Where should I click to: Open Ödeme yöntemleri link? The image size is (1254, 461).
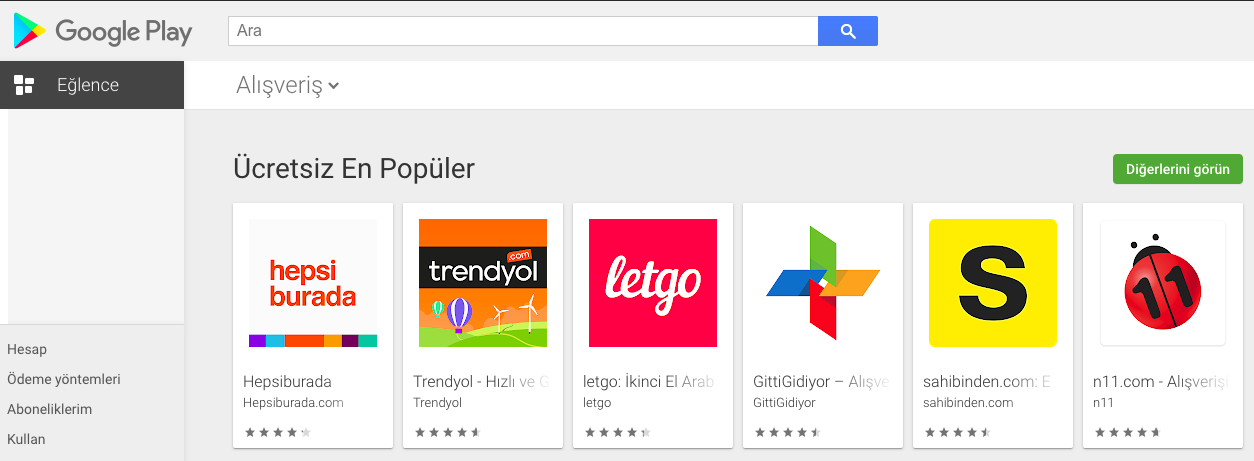tap(64, 379)
